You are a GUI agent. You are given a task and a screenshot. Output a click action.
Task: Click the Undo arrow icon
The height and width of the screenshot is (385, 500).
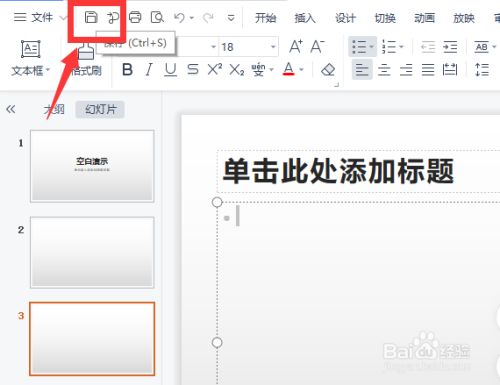pyautogui.click(x=179, y=17)
